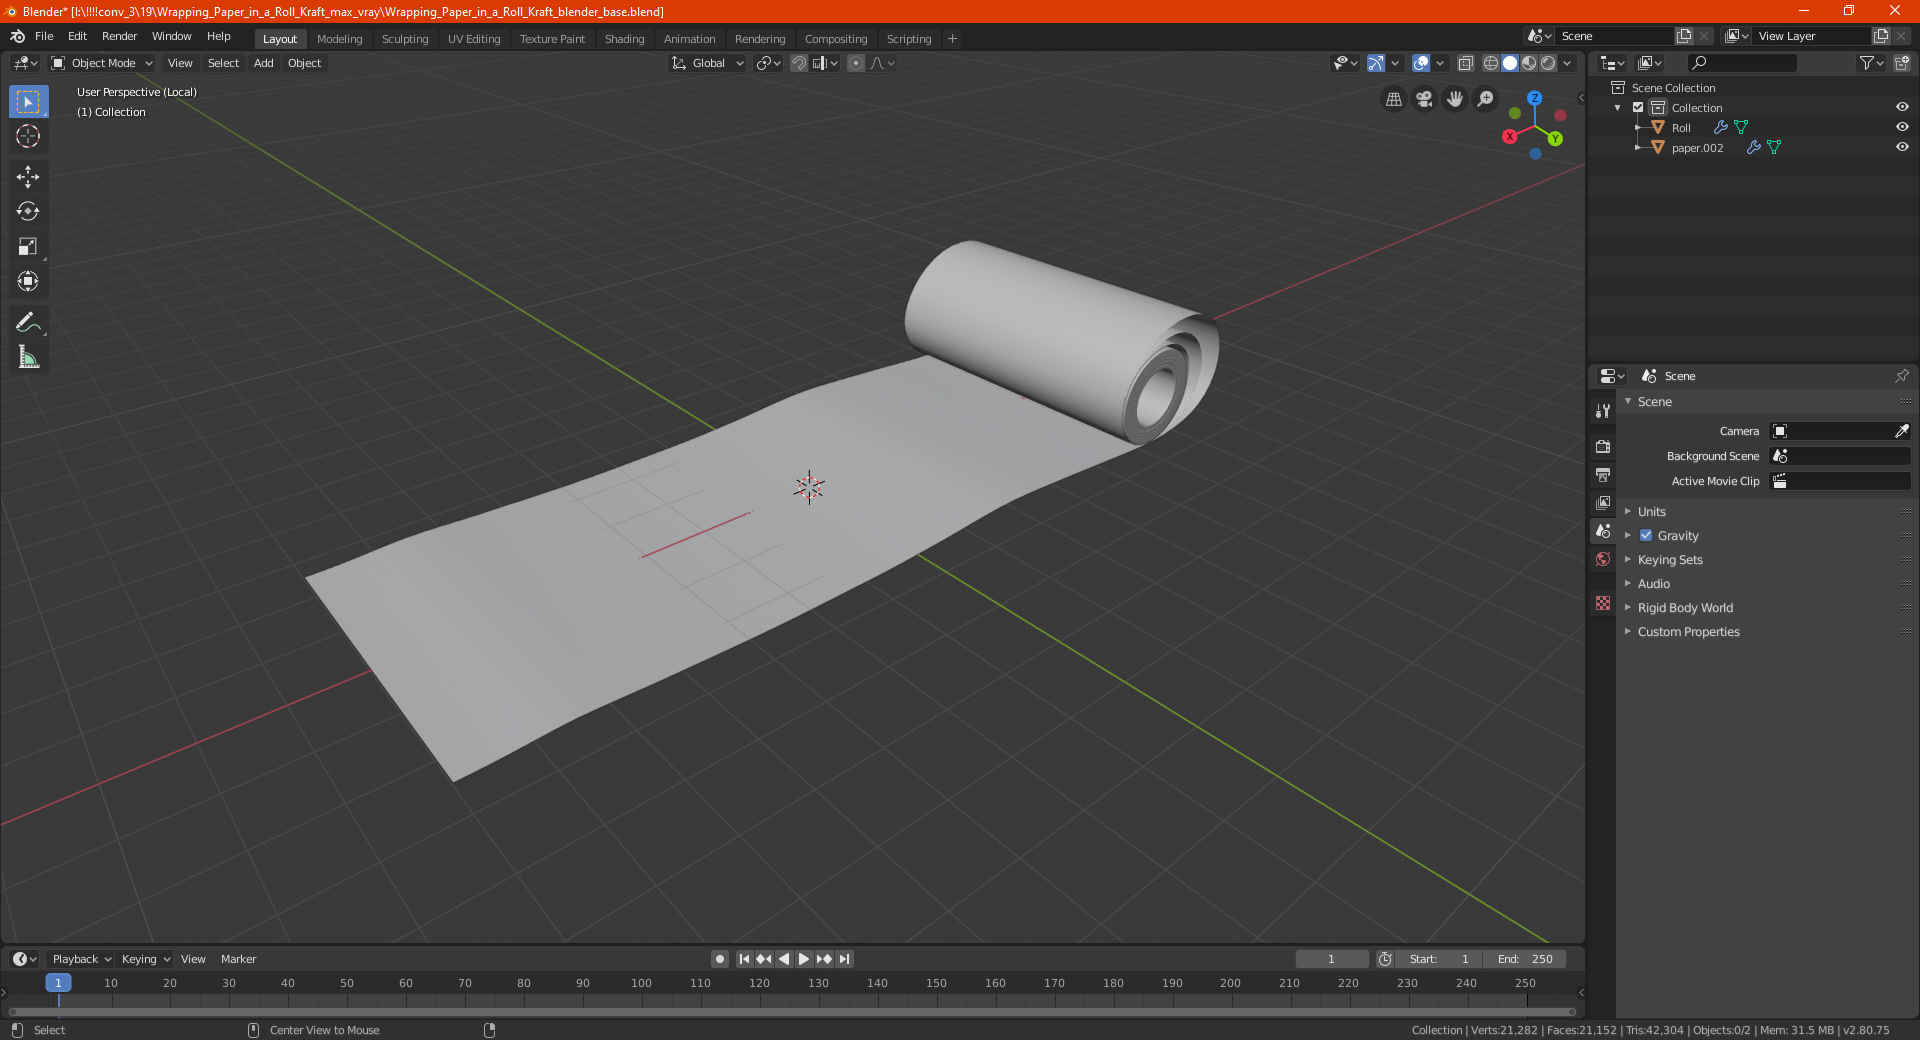This screenshot has width=1920, height=1040.
Task: Switch to the Shading workspace tab
Action: tap(624, 39)
